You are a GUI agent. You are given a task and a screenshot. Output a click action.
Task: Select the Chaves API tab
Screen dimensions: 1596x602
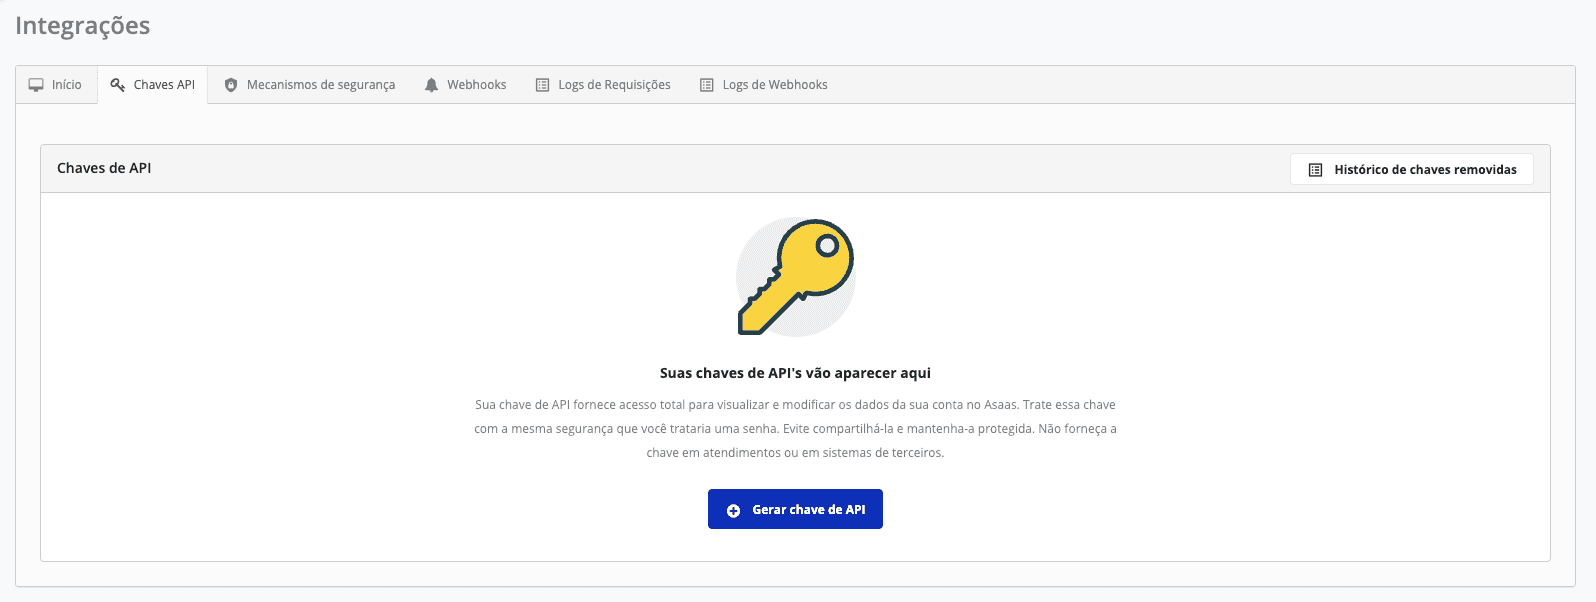(x=153, y=85)
